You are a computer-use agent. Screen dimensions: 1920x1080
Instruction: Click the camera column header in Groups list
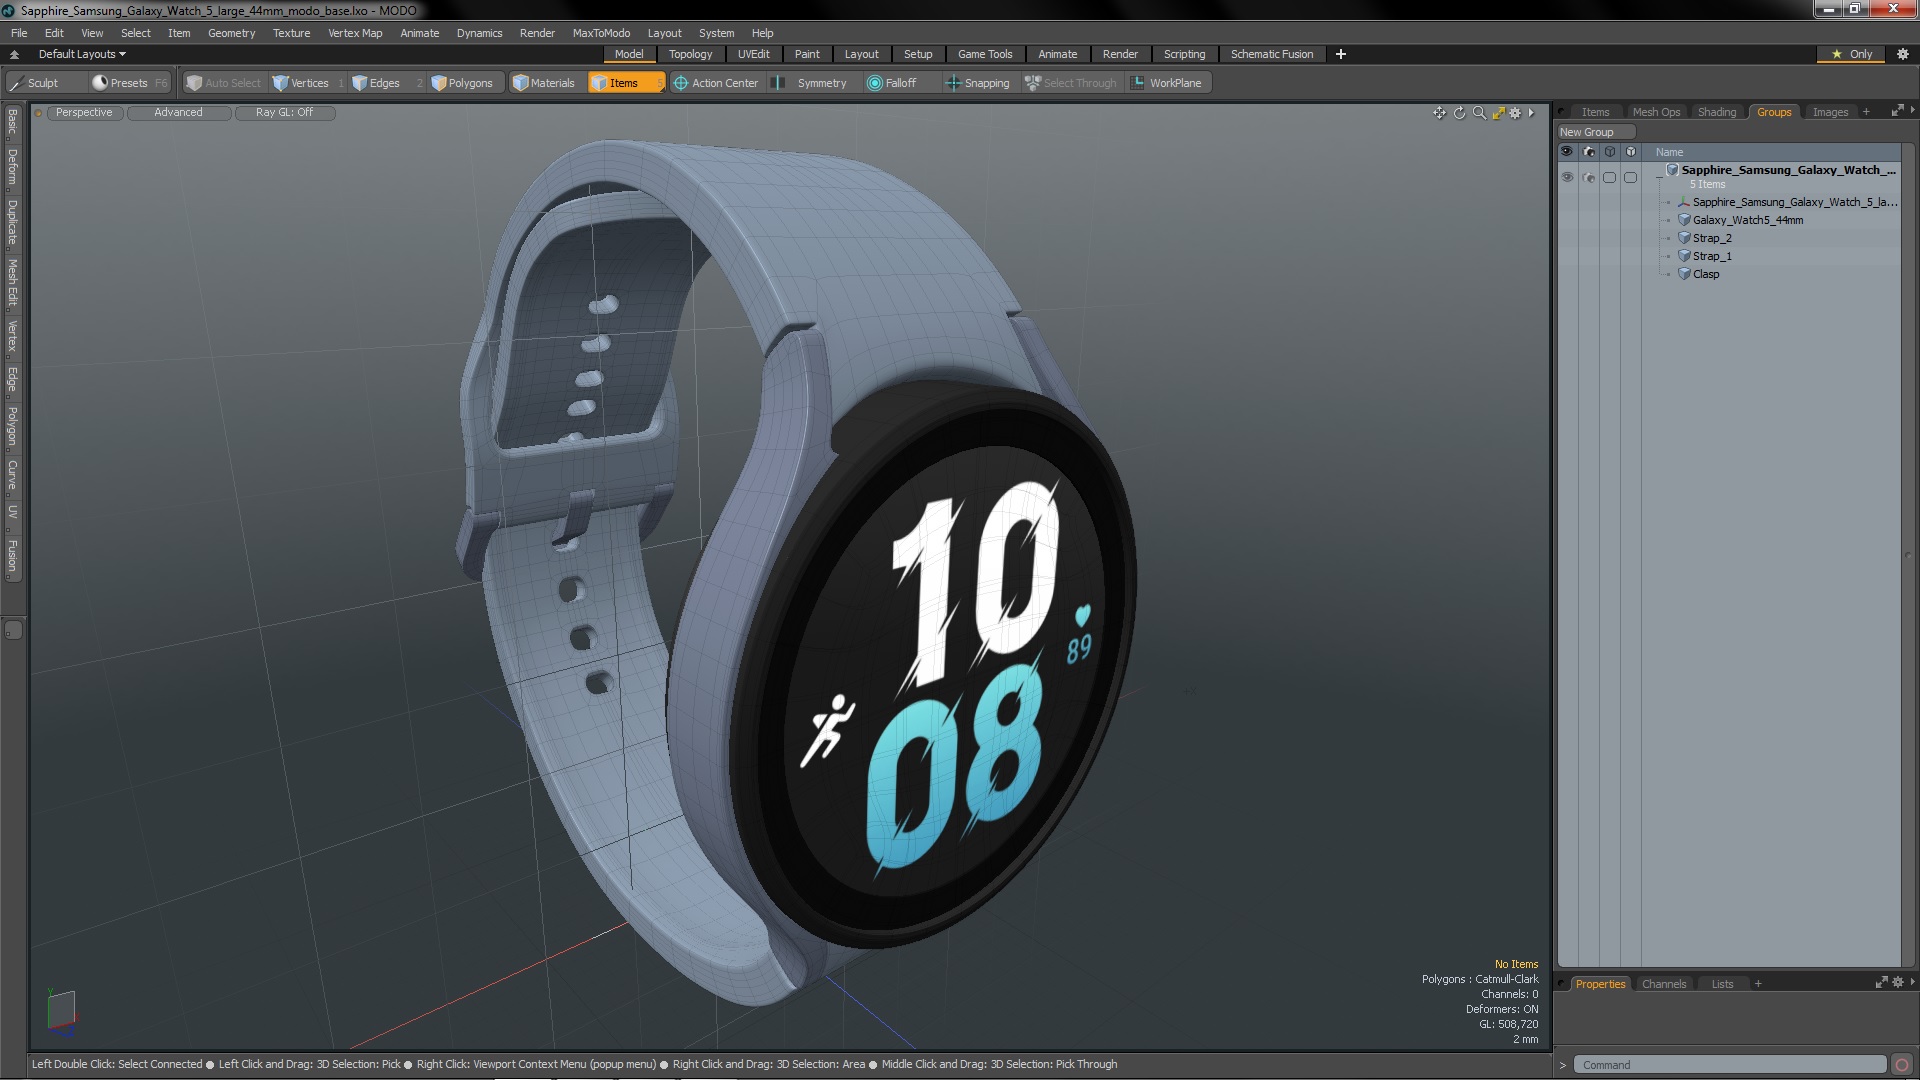[x=1589, y=152]
